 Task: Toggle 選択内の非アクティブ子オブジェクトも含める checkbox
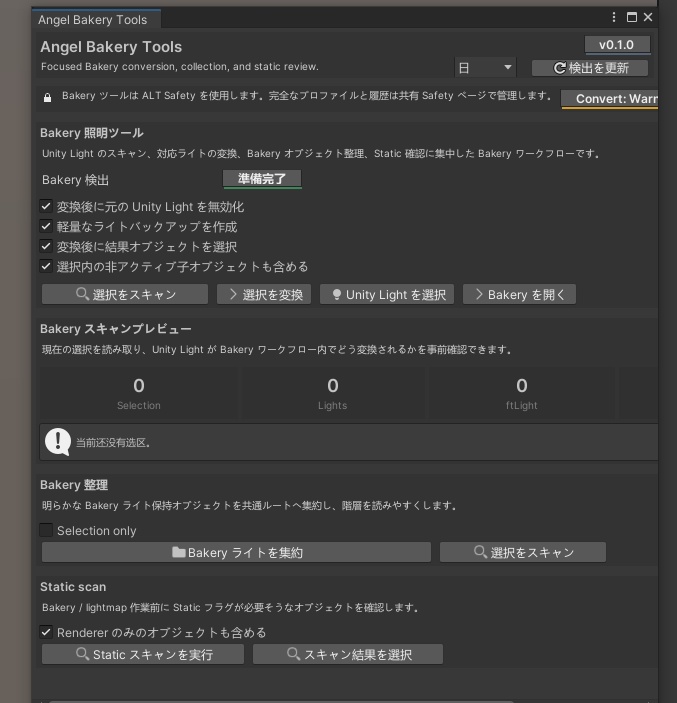point(46,266)
